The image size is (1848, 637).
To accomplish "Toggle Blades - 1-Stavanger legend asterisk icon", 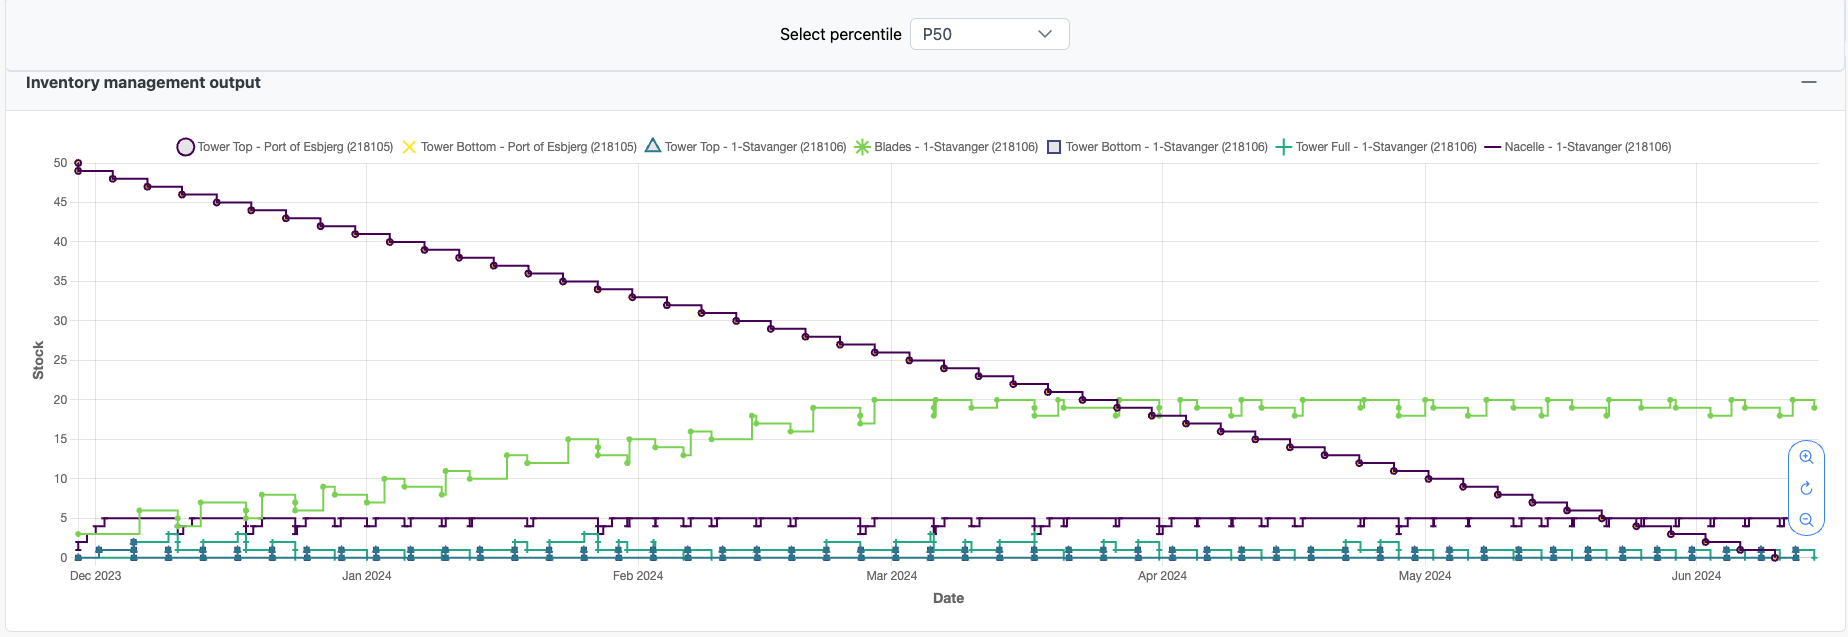I will point(862,147).
